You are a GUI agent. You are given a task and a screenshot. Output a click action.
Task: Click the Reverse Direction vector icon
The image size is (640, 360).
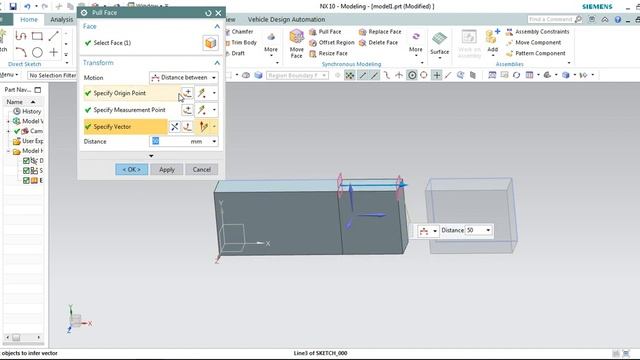[175, 127]
